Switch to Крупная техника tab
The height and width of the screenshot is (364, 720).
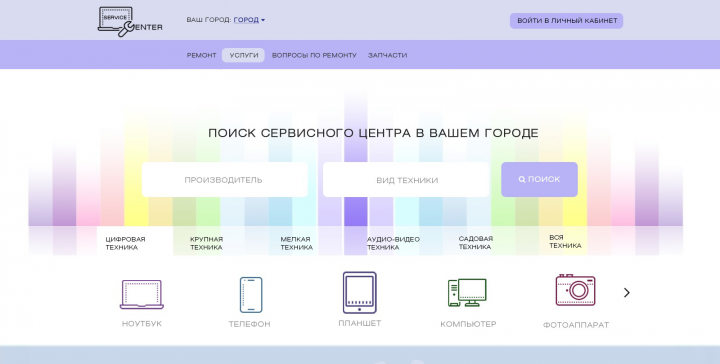tap(206, 243)
